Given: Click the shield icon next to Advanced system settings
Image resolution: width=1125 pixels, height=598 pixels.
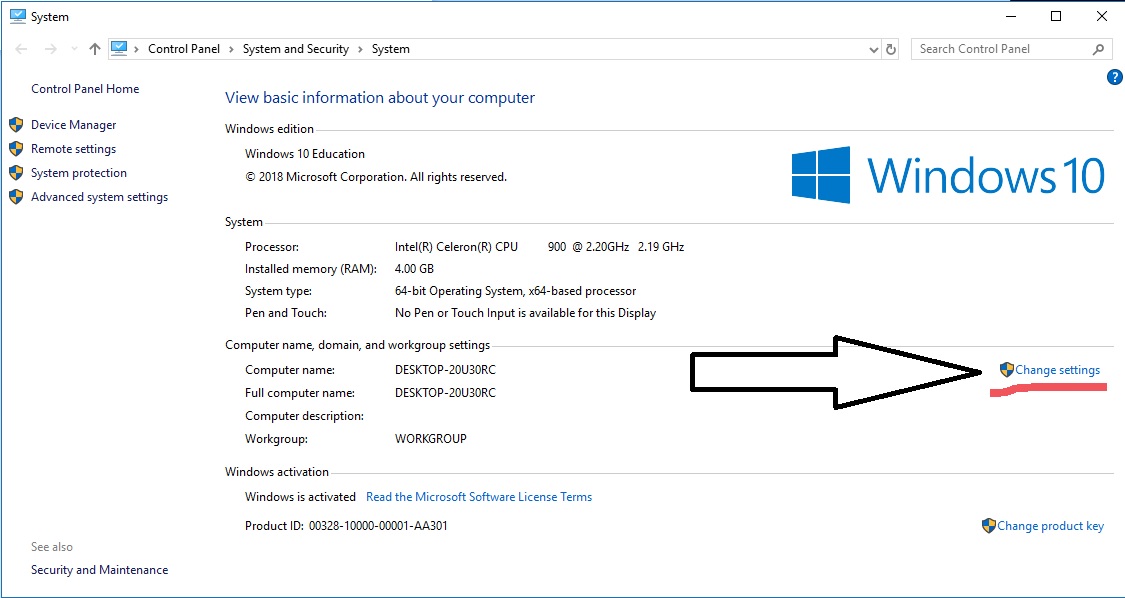Looking at the screenshot, I should 16,197.
